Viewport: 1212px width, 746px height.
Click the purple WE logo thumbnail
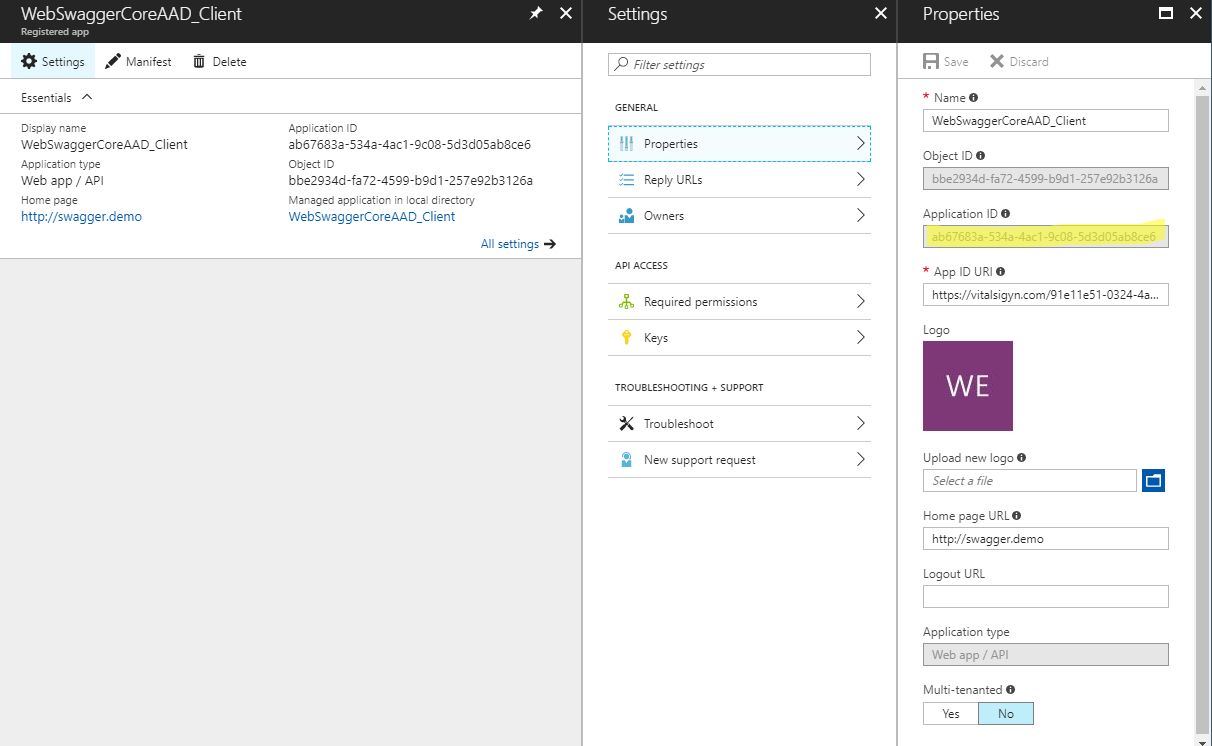[967, 386]
